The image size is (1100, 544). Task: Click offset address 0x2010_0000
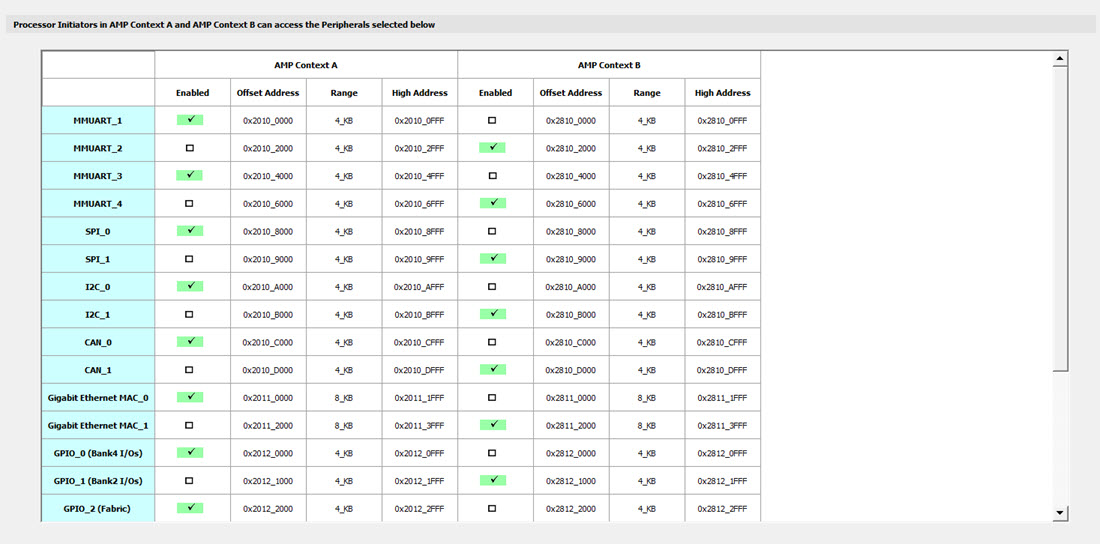click(268, 121)
